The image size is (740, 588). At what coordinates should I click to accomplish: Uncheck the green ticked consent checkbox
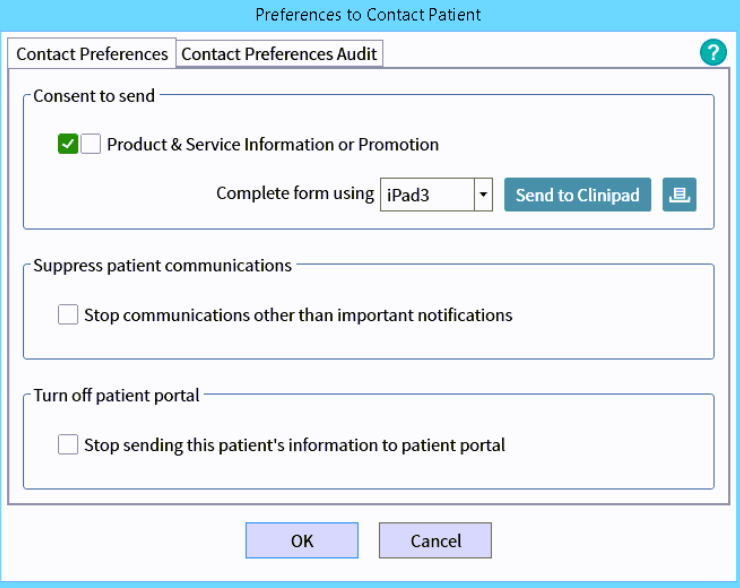coord(68,144)
